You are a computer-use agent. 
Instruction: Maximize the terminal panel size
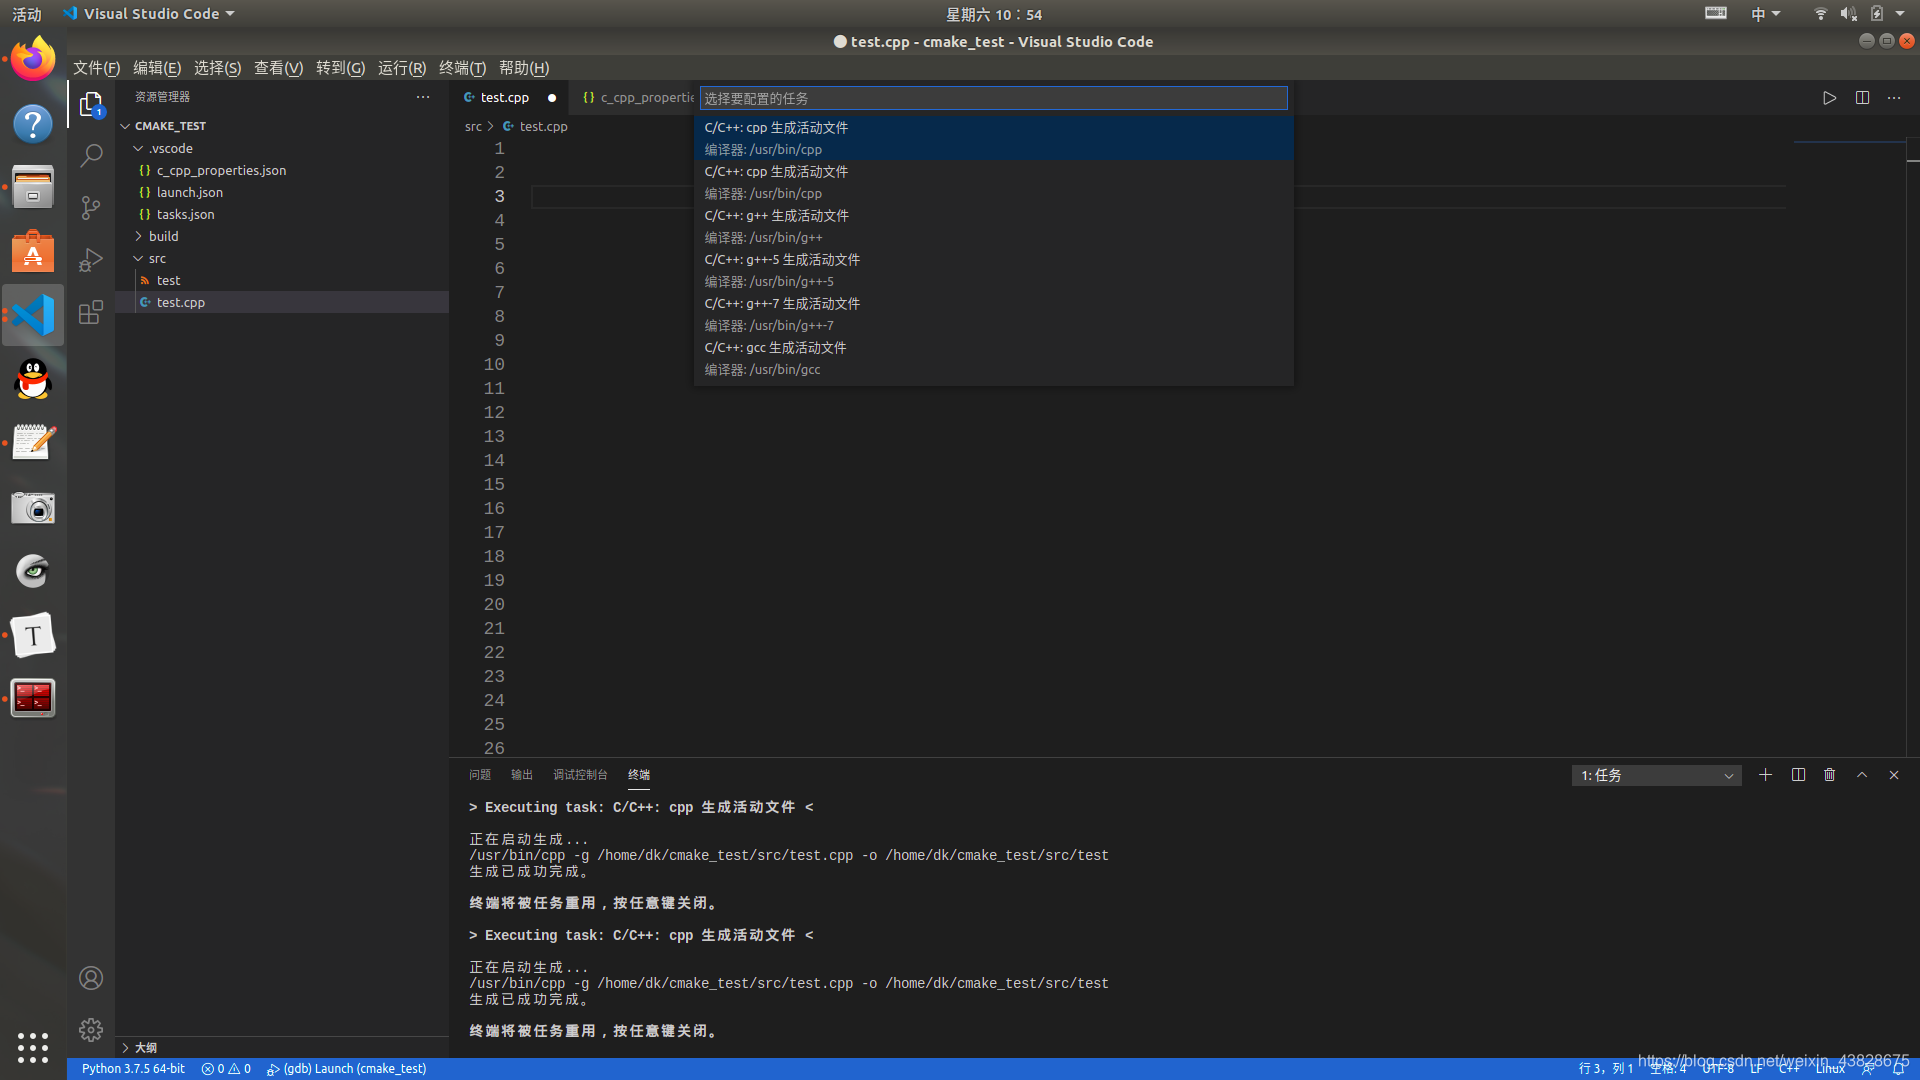tap(1862, 775)
